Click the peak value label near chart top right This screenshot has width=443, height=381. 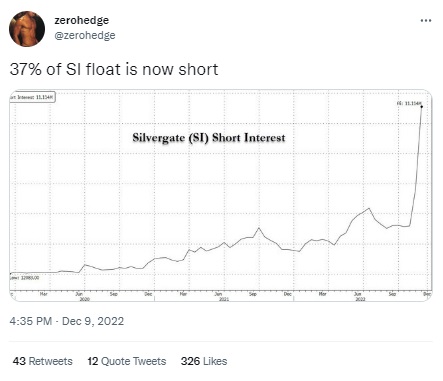click(x=409, y=103)
